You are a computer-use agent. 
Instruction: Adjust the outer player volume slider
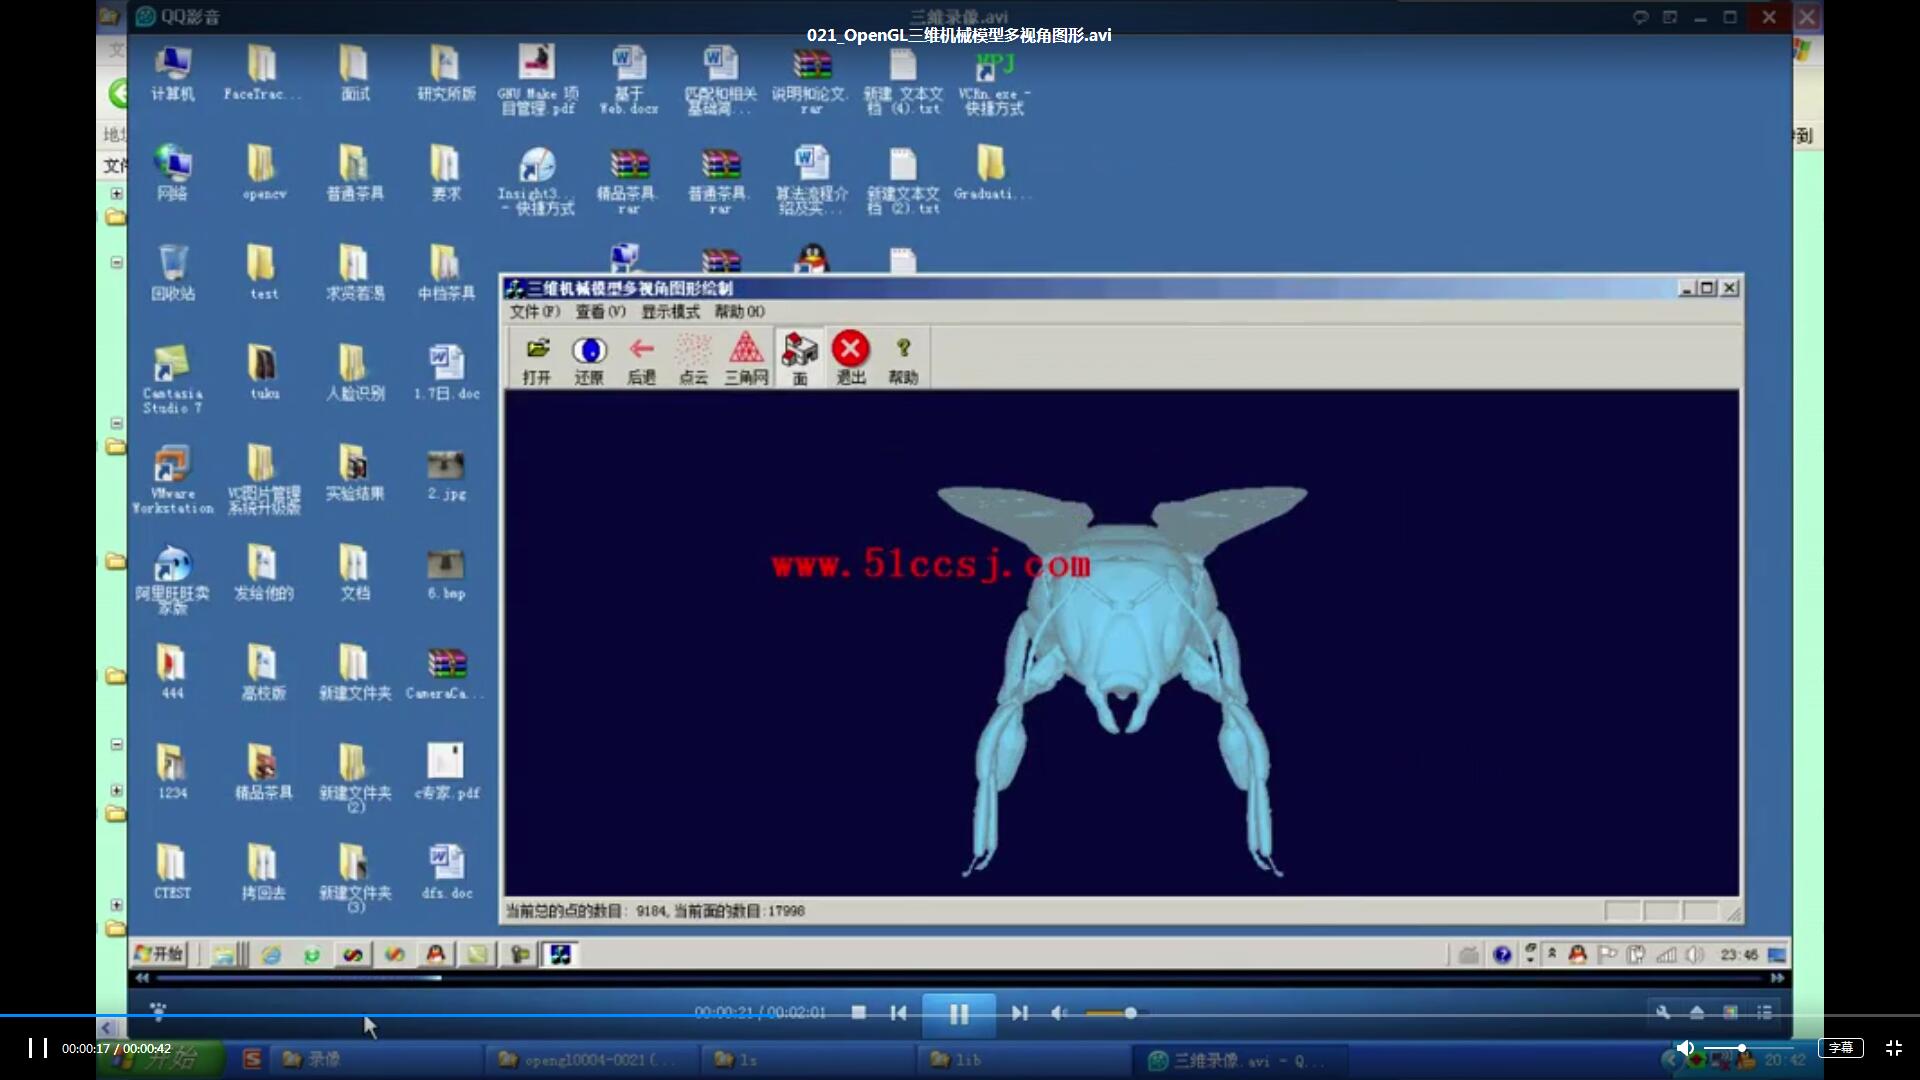point(1748,1048)
